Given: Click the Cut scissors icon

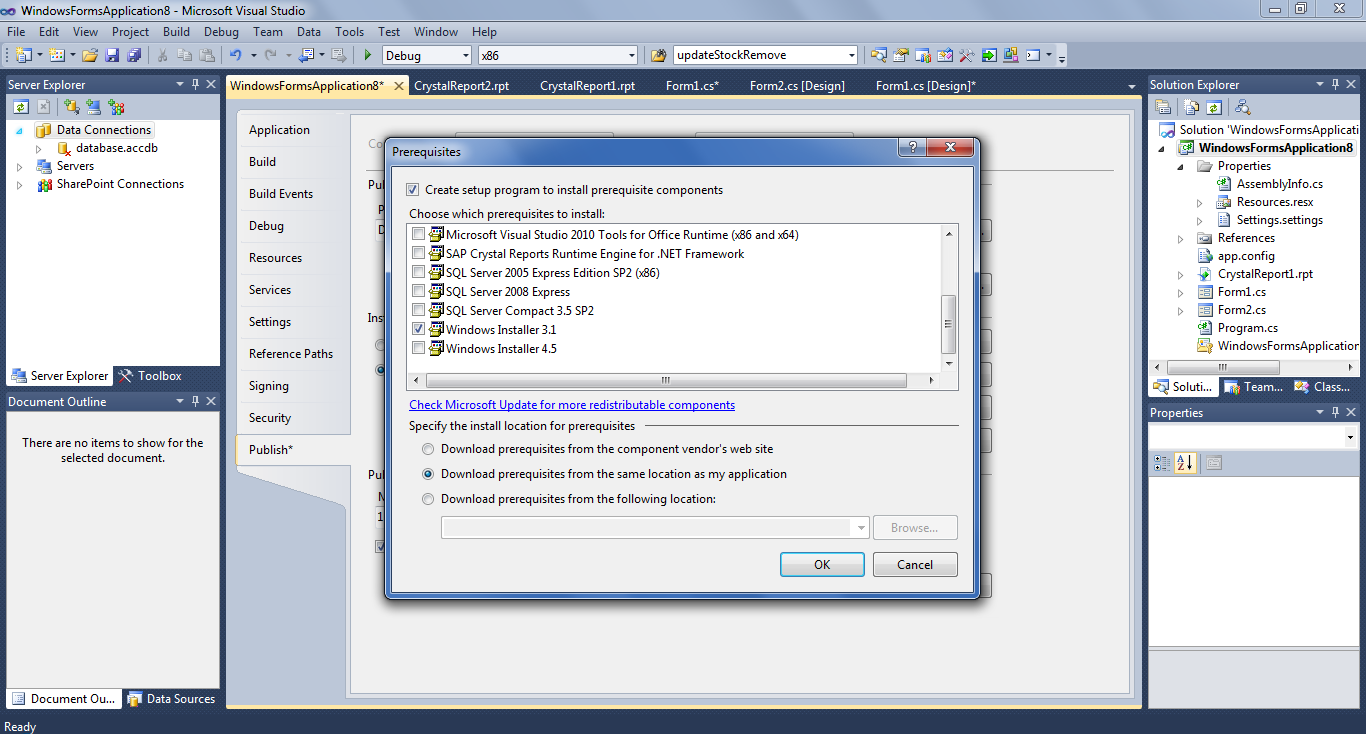Looking at the screenshot, I should (x=163, y=56).
